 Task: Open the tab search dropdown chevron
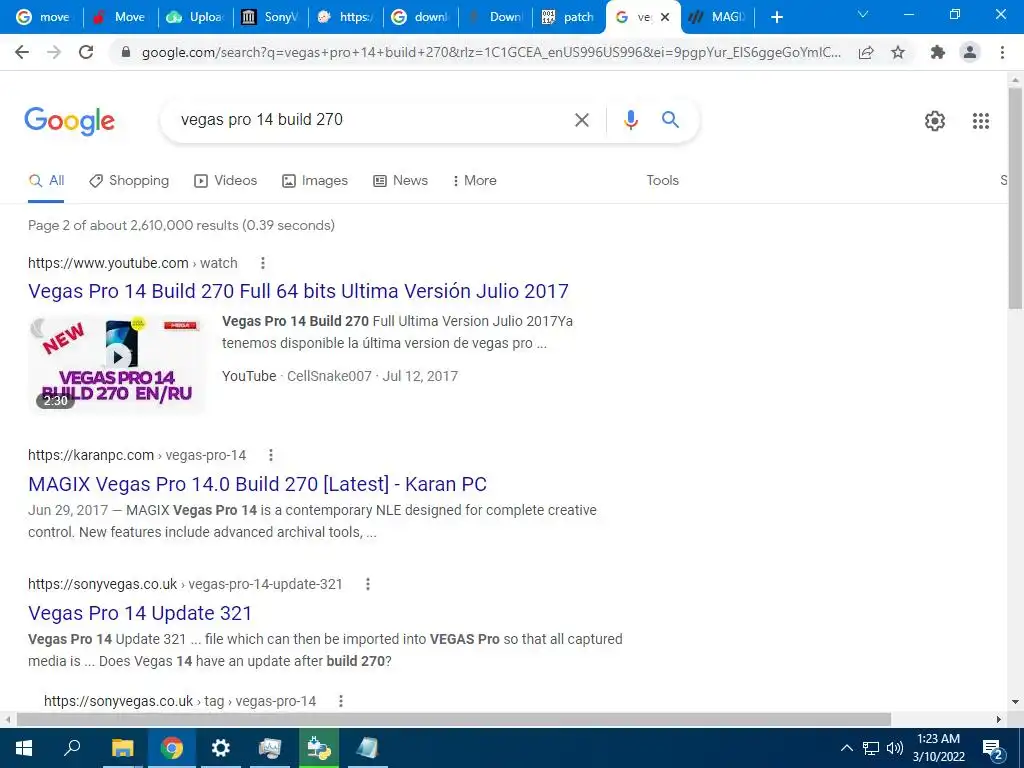click(863, 14)
